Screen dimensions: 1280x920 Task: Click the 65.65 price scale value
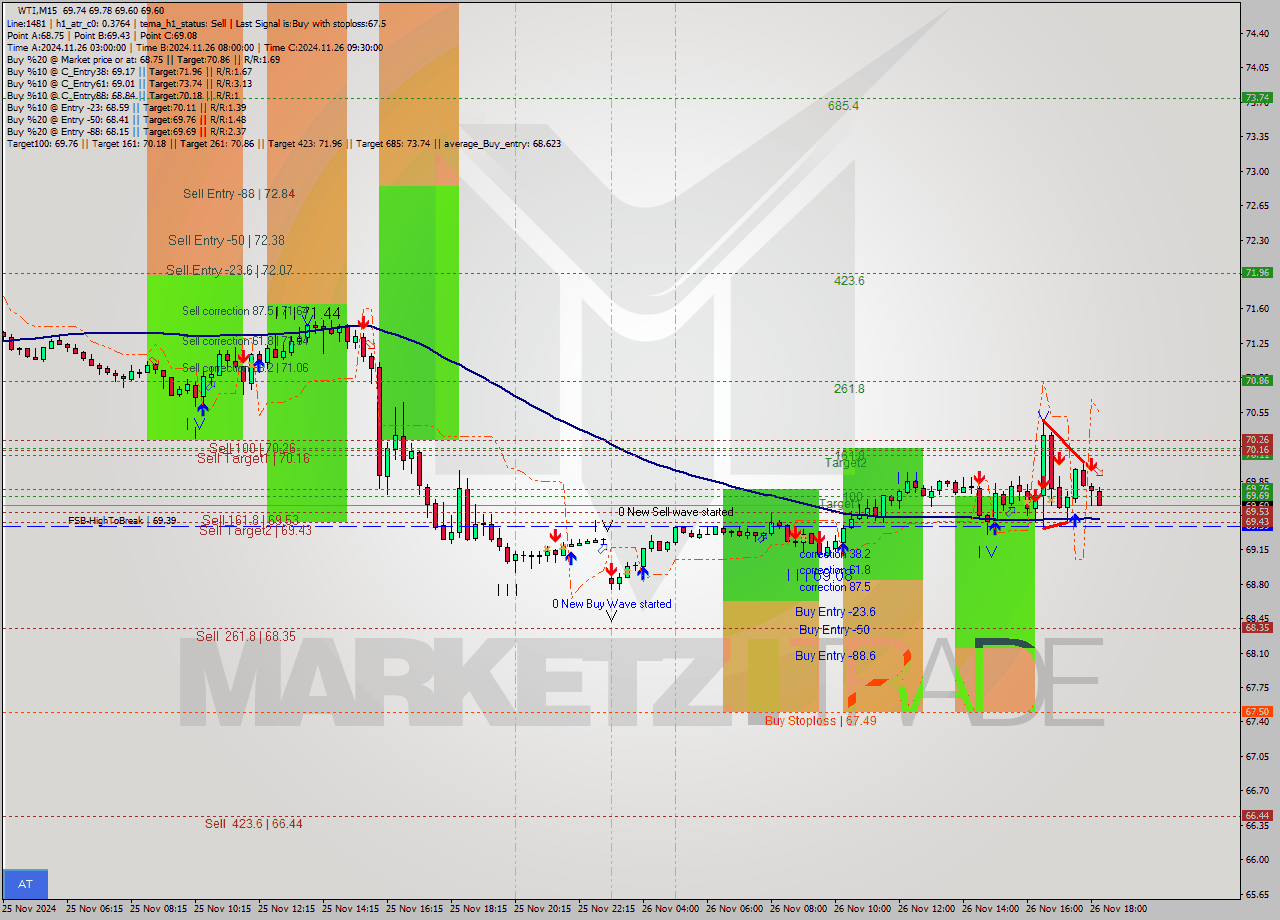click(1257, 894)
